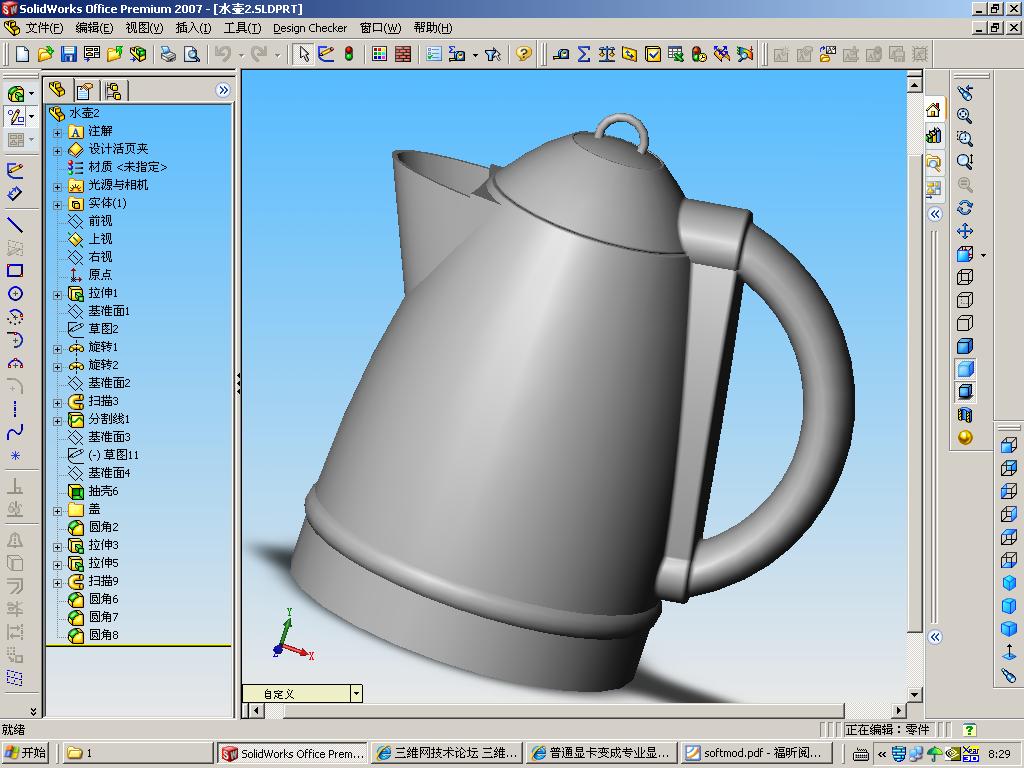
Task: Expand the 实体(1) tree node
Action: pyautogui.click(x=57, y=204)
